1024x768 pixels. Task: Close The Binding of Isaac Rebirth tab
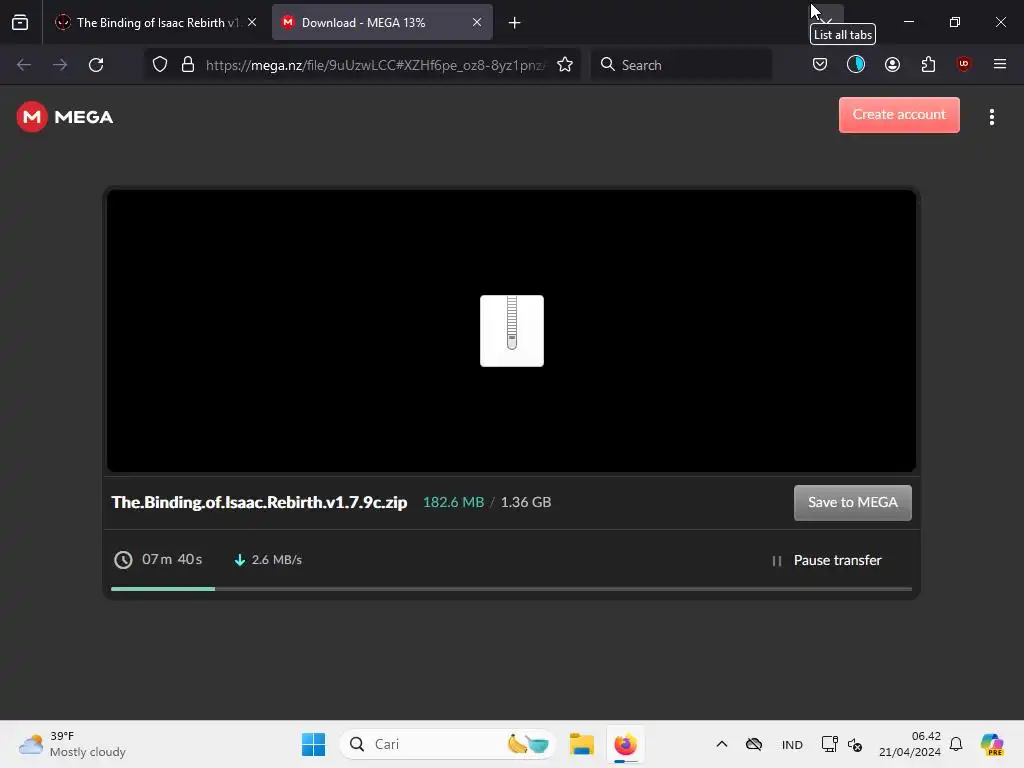coord(252,22)
